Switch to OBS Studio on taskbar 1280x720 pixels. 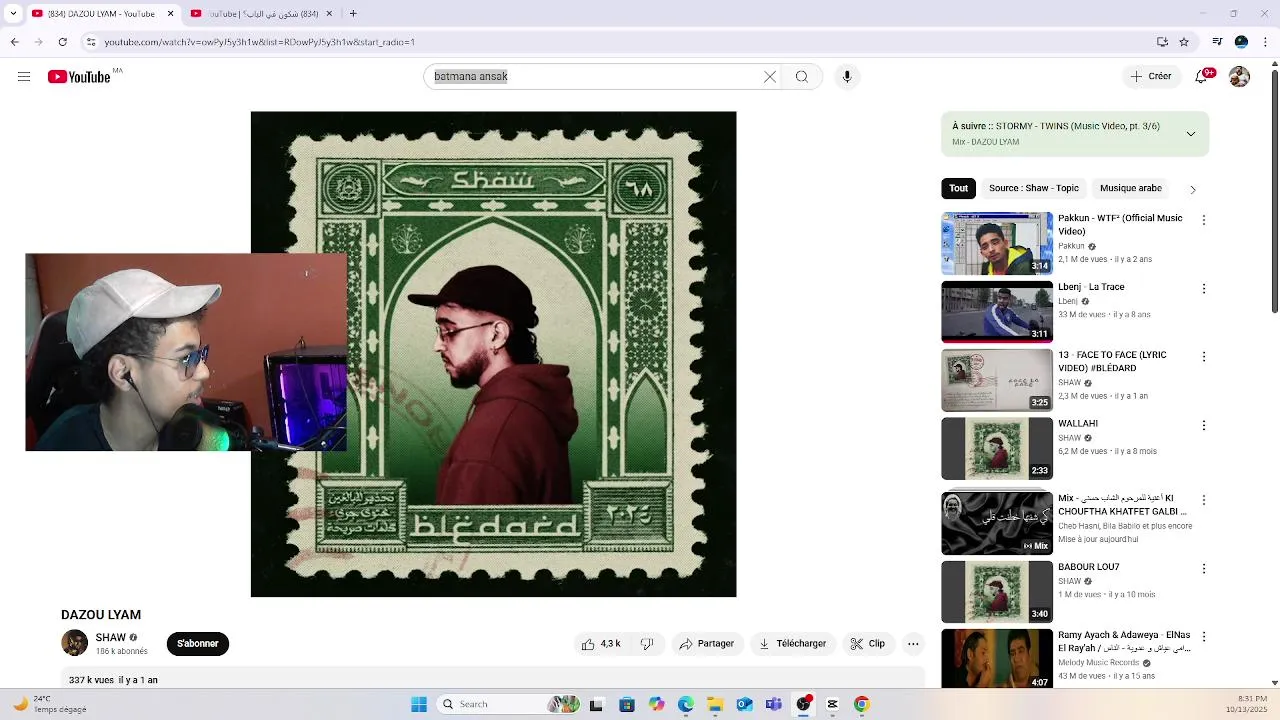coord(803,704)
